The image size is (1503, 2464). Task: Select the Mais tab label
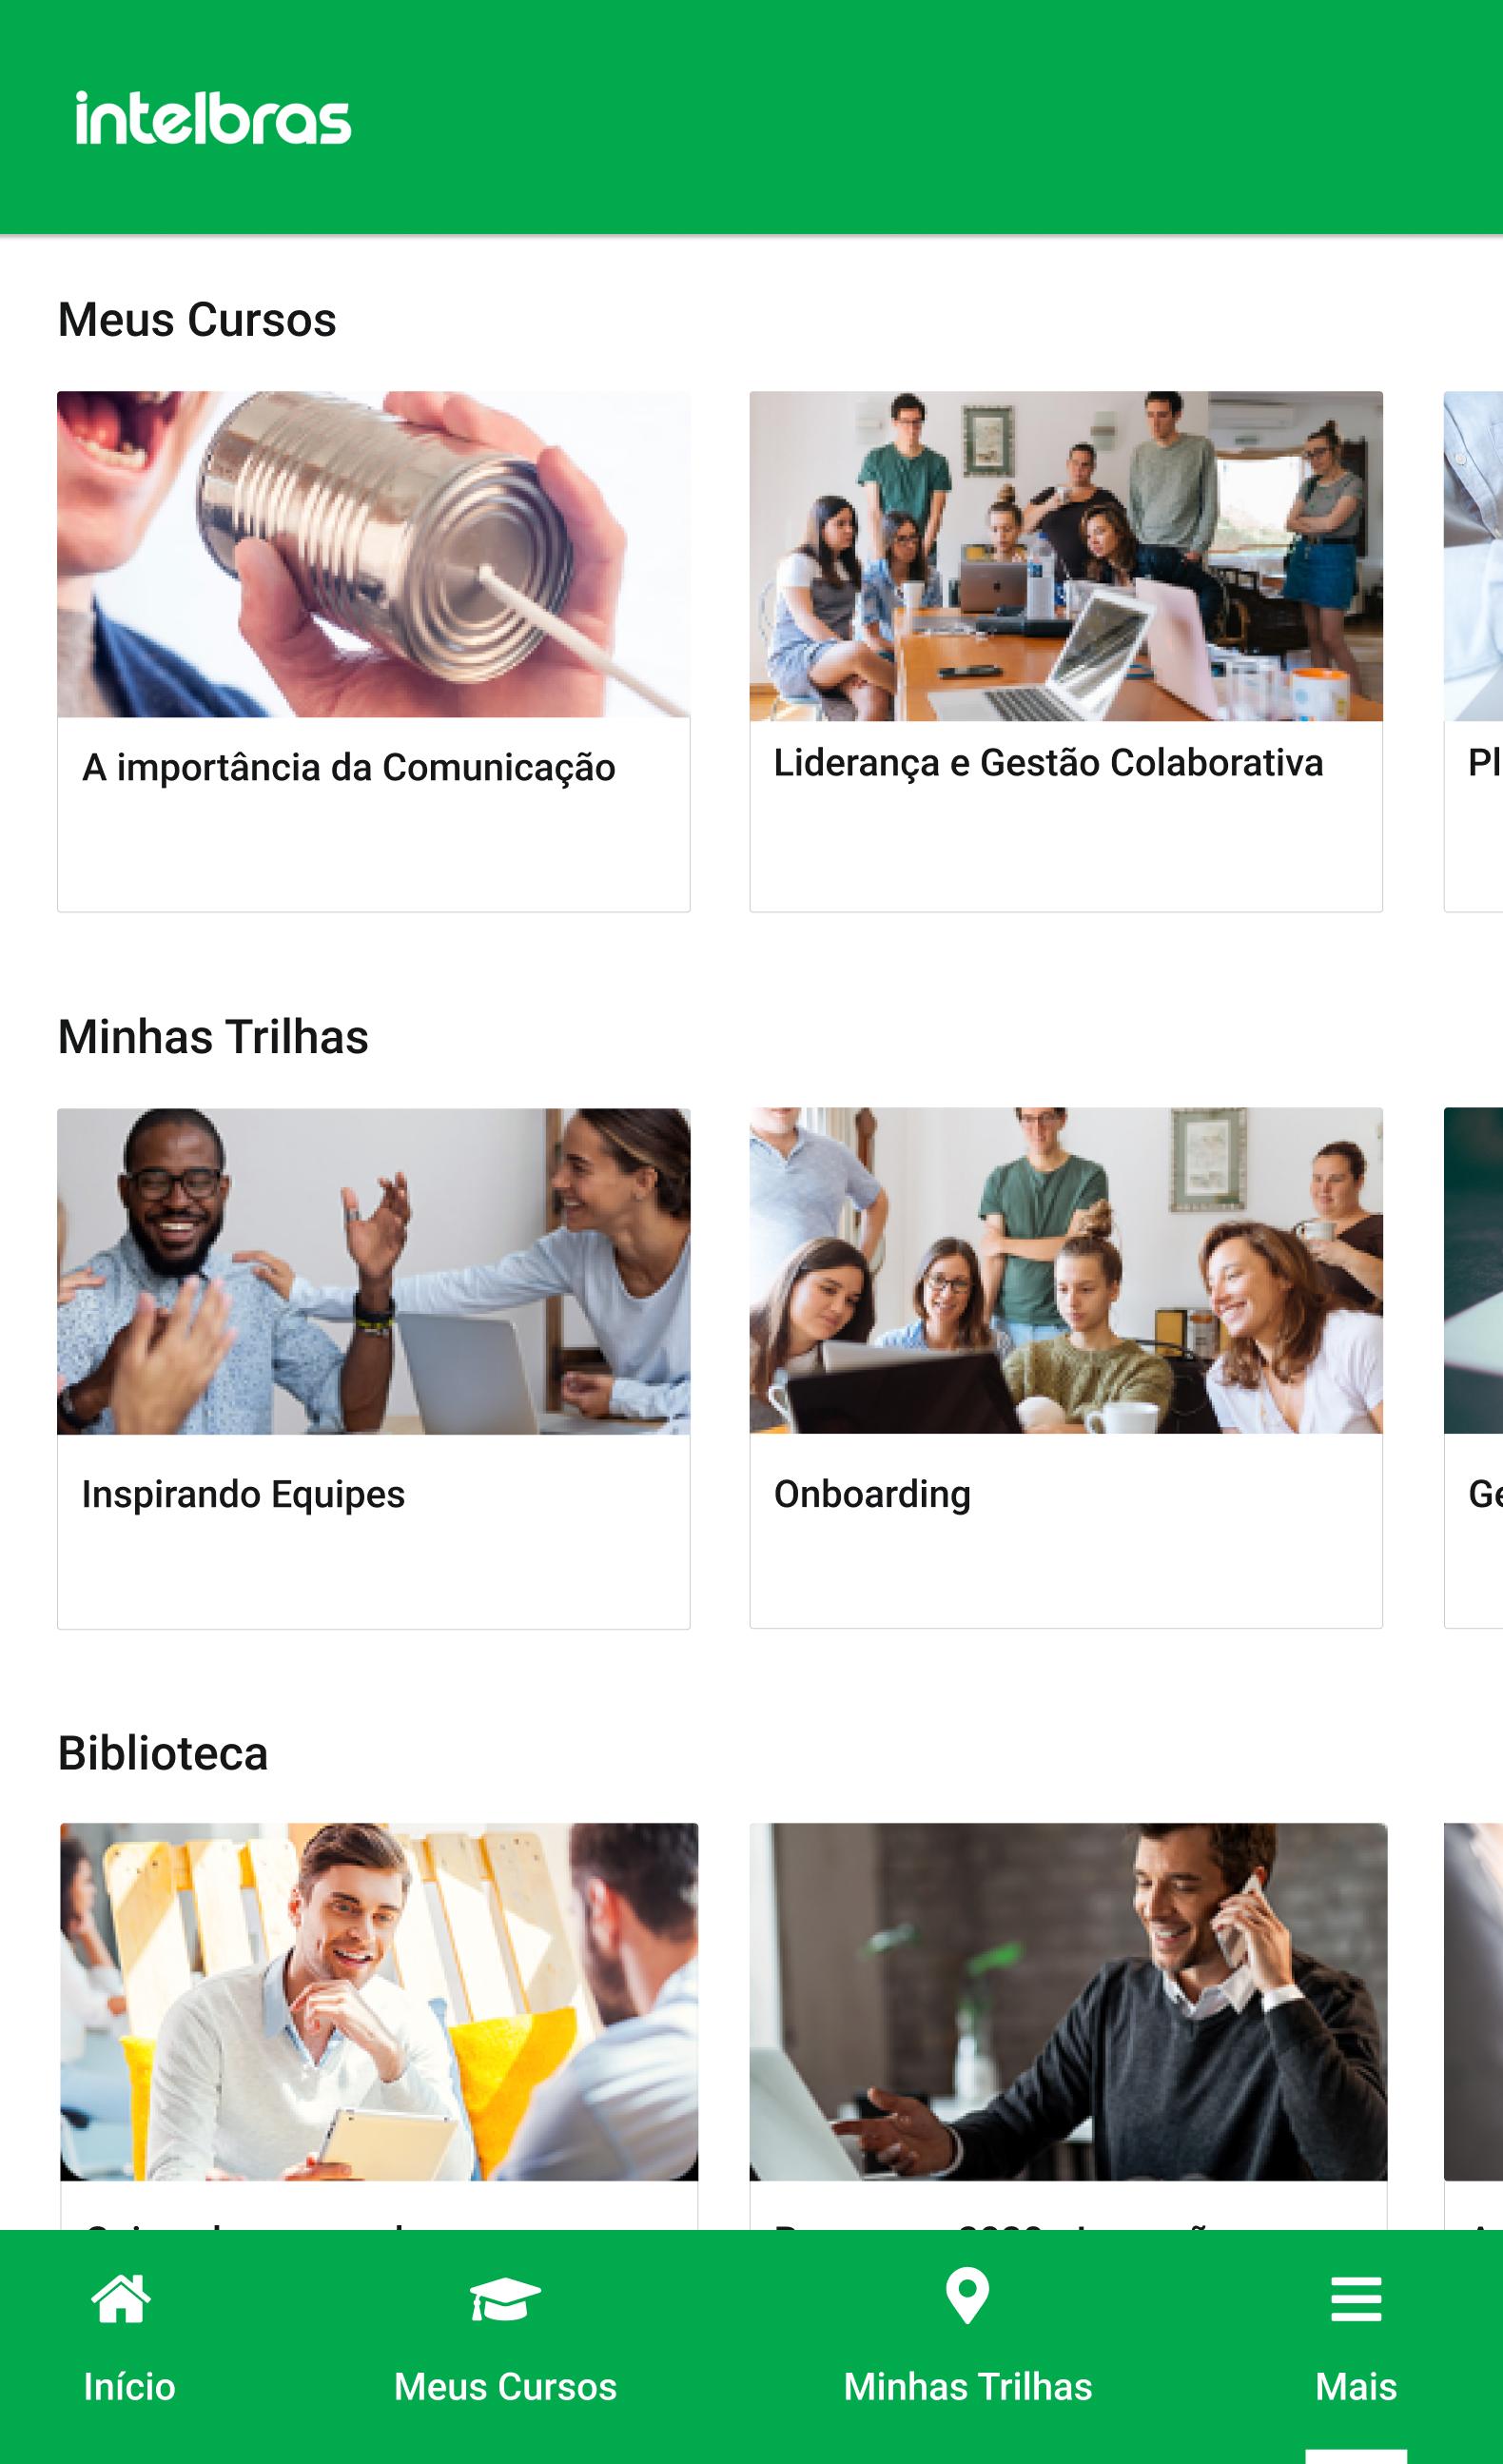tap(1356, 2386)
